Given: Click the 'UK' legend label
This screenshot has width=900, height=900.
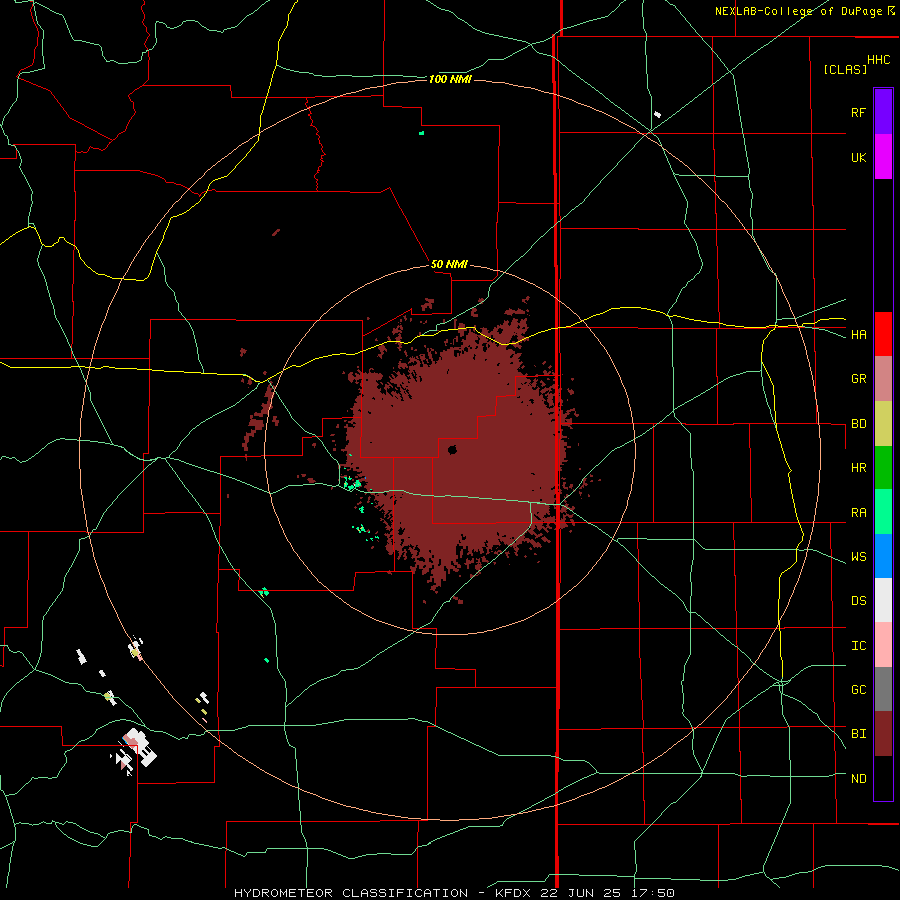Looking at the screenshot, I should click(858, 158).
